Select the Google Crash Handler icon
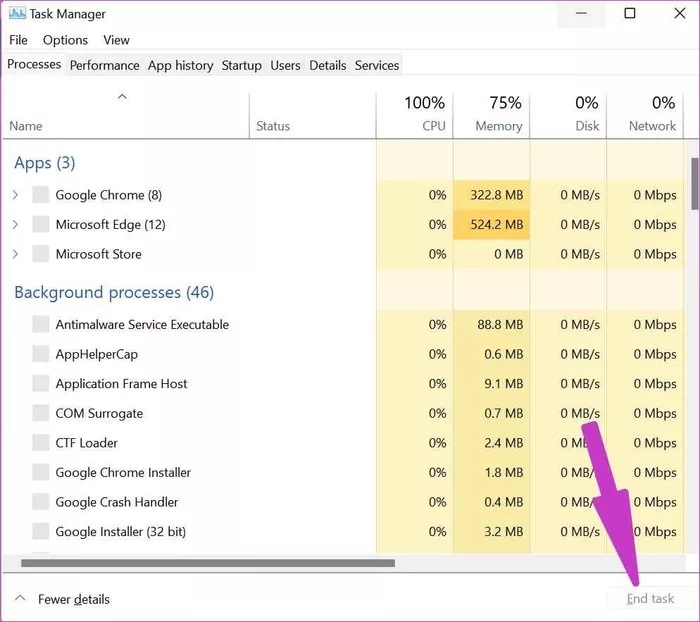Viewport: 700px width, 622px height. 41,502
